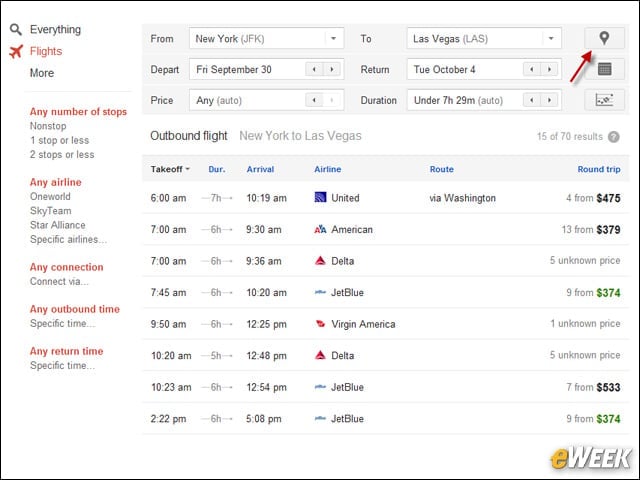Click the JetBlue logo on 10:23 am flight
This screenshot has height=480, width=640.
[320, 387]
